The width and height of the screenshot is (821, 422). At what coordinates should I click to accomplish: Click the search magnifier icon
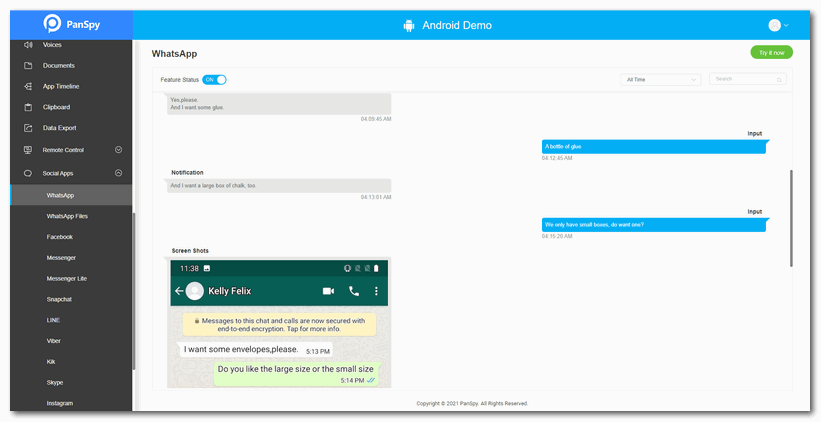click(779, 80)
